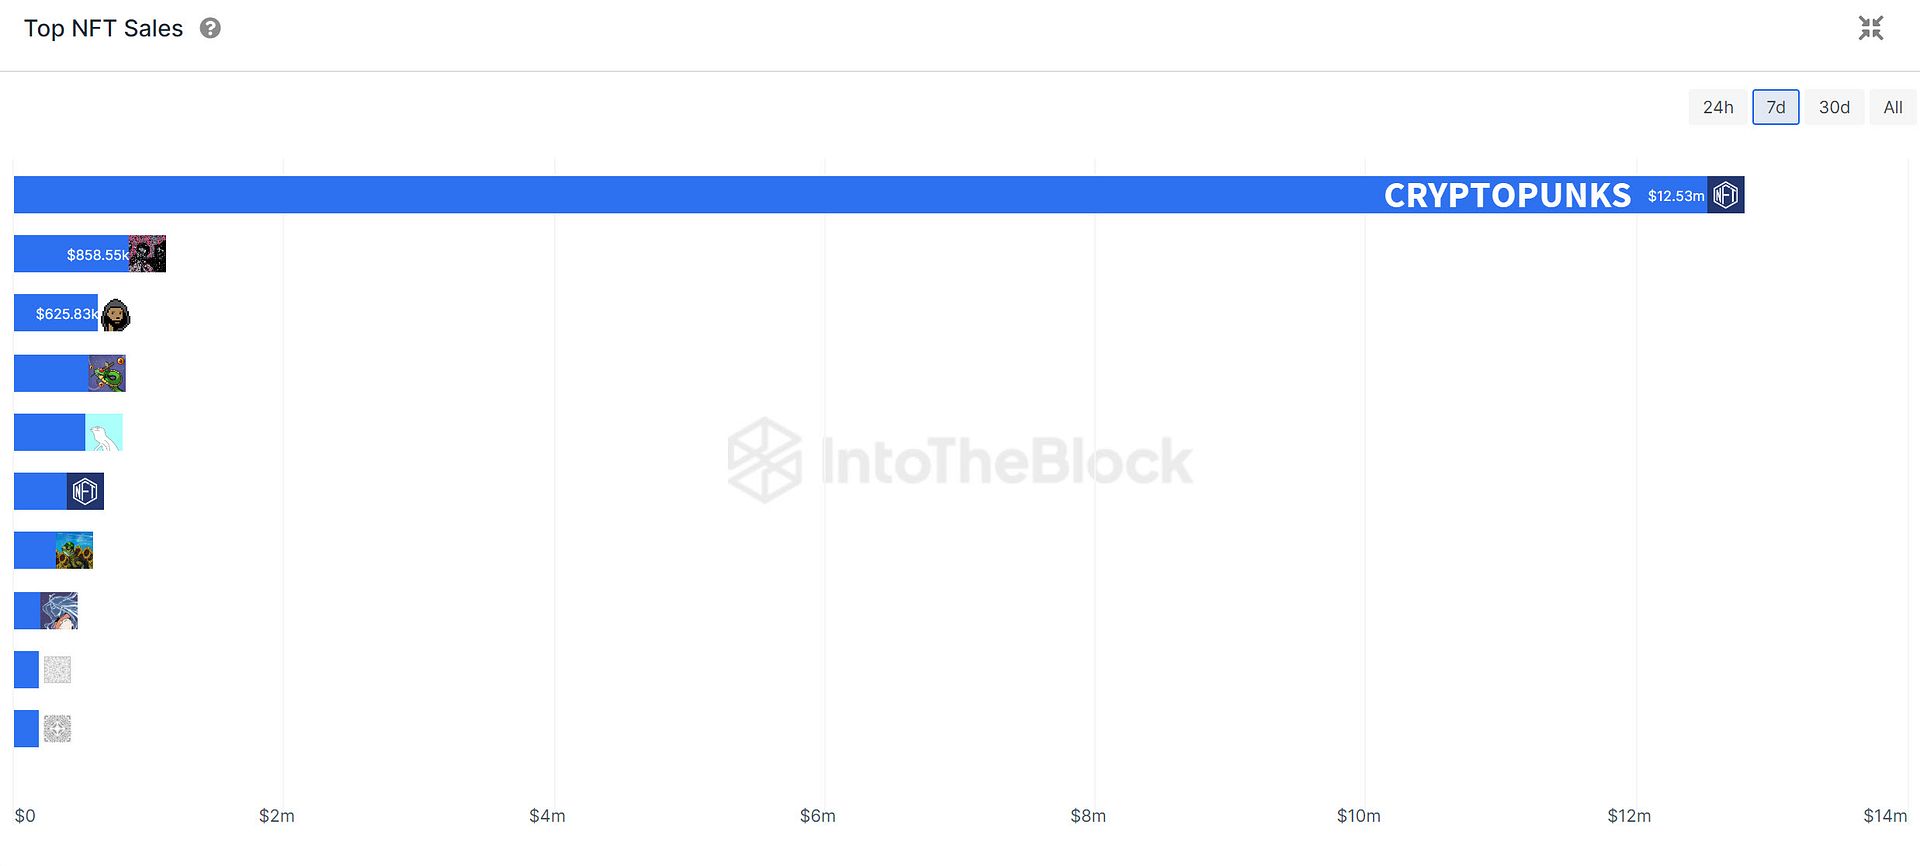Click the CryptoPunks NFT logo icon
1920x866 pixels.
1726,195
